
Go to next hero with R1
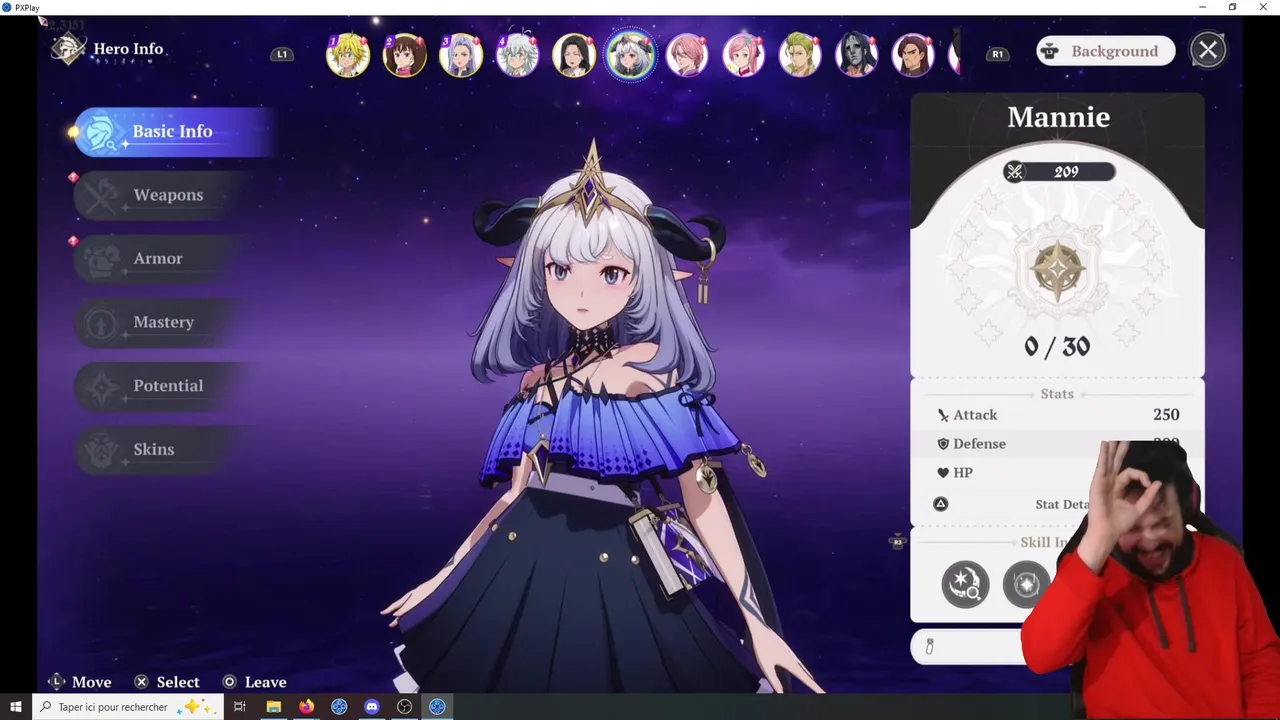[997, 54]
